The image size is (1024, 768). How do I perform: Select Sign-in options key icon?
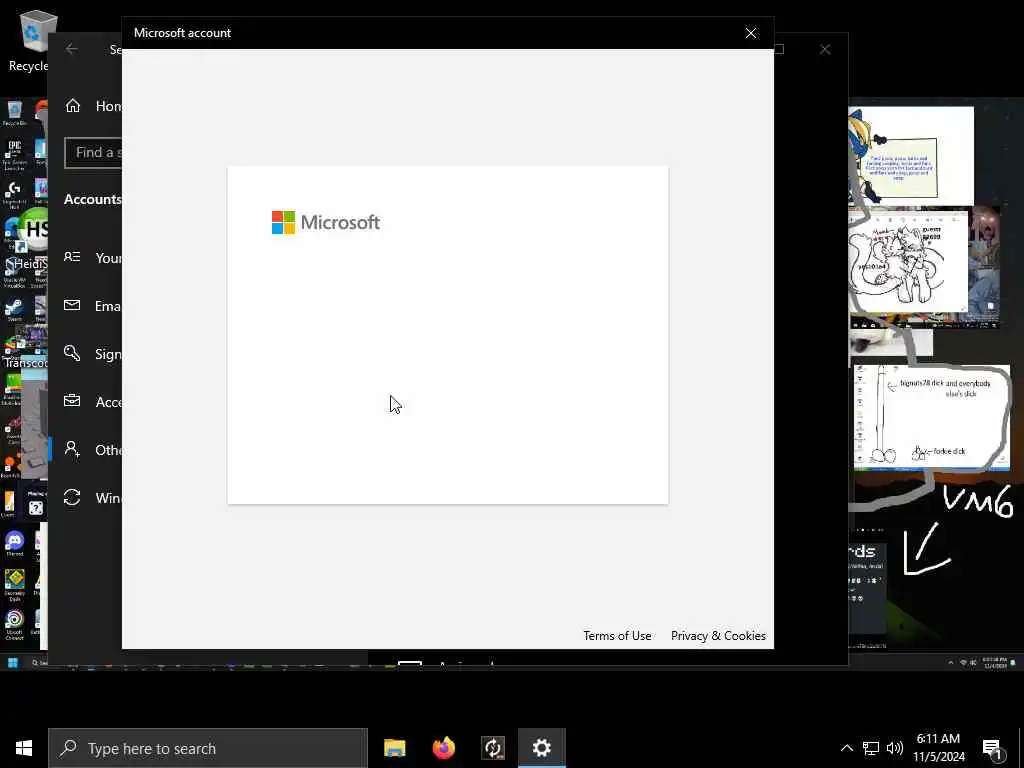point(72,353)
